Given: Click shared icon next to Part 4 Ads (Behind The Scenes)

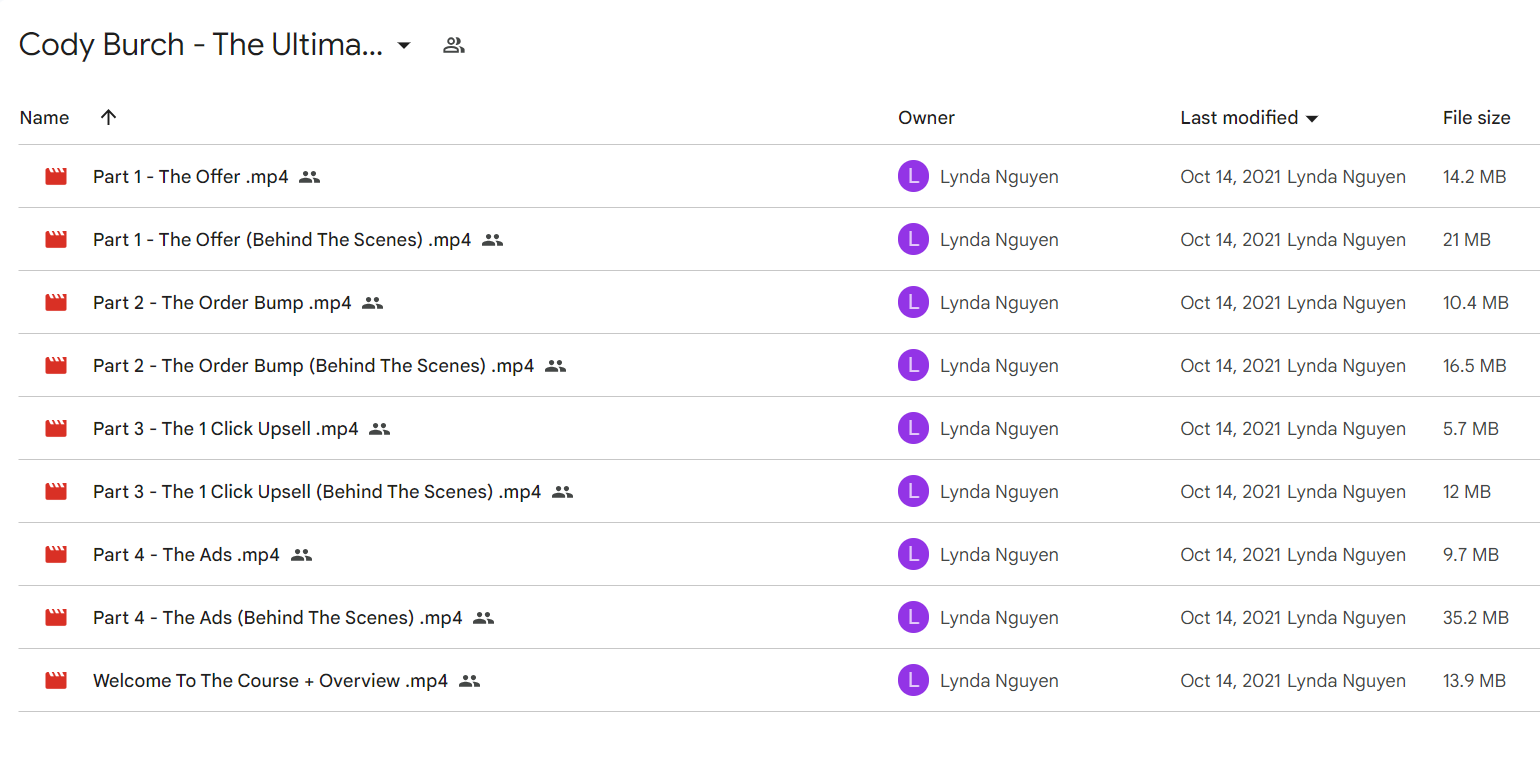Looking at the screenshot, I should pos(483,618).
